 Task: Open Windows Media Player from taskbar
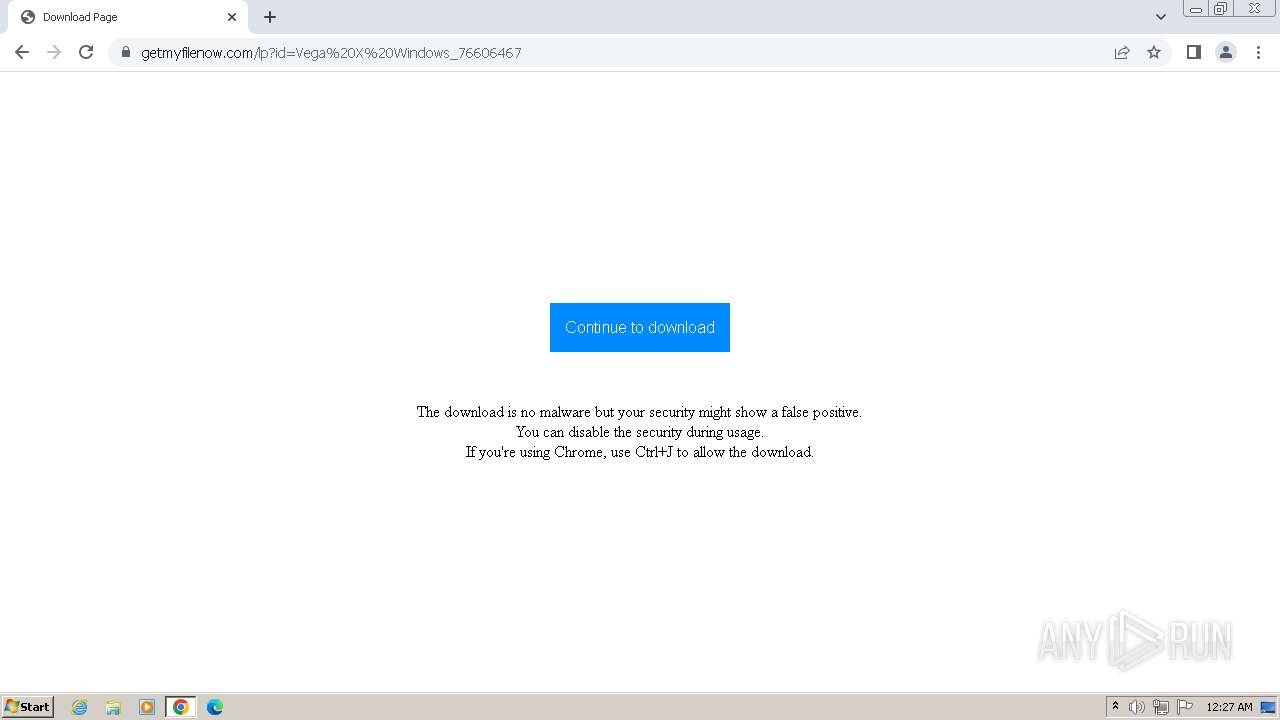pos(147,707)
